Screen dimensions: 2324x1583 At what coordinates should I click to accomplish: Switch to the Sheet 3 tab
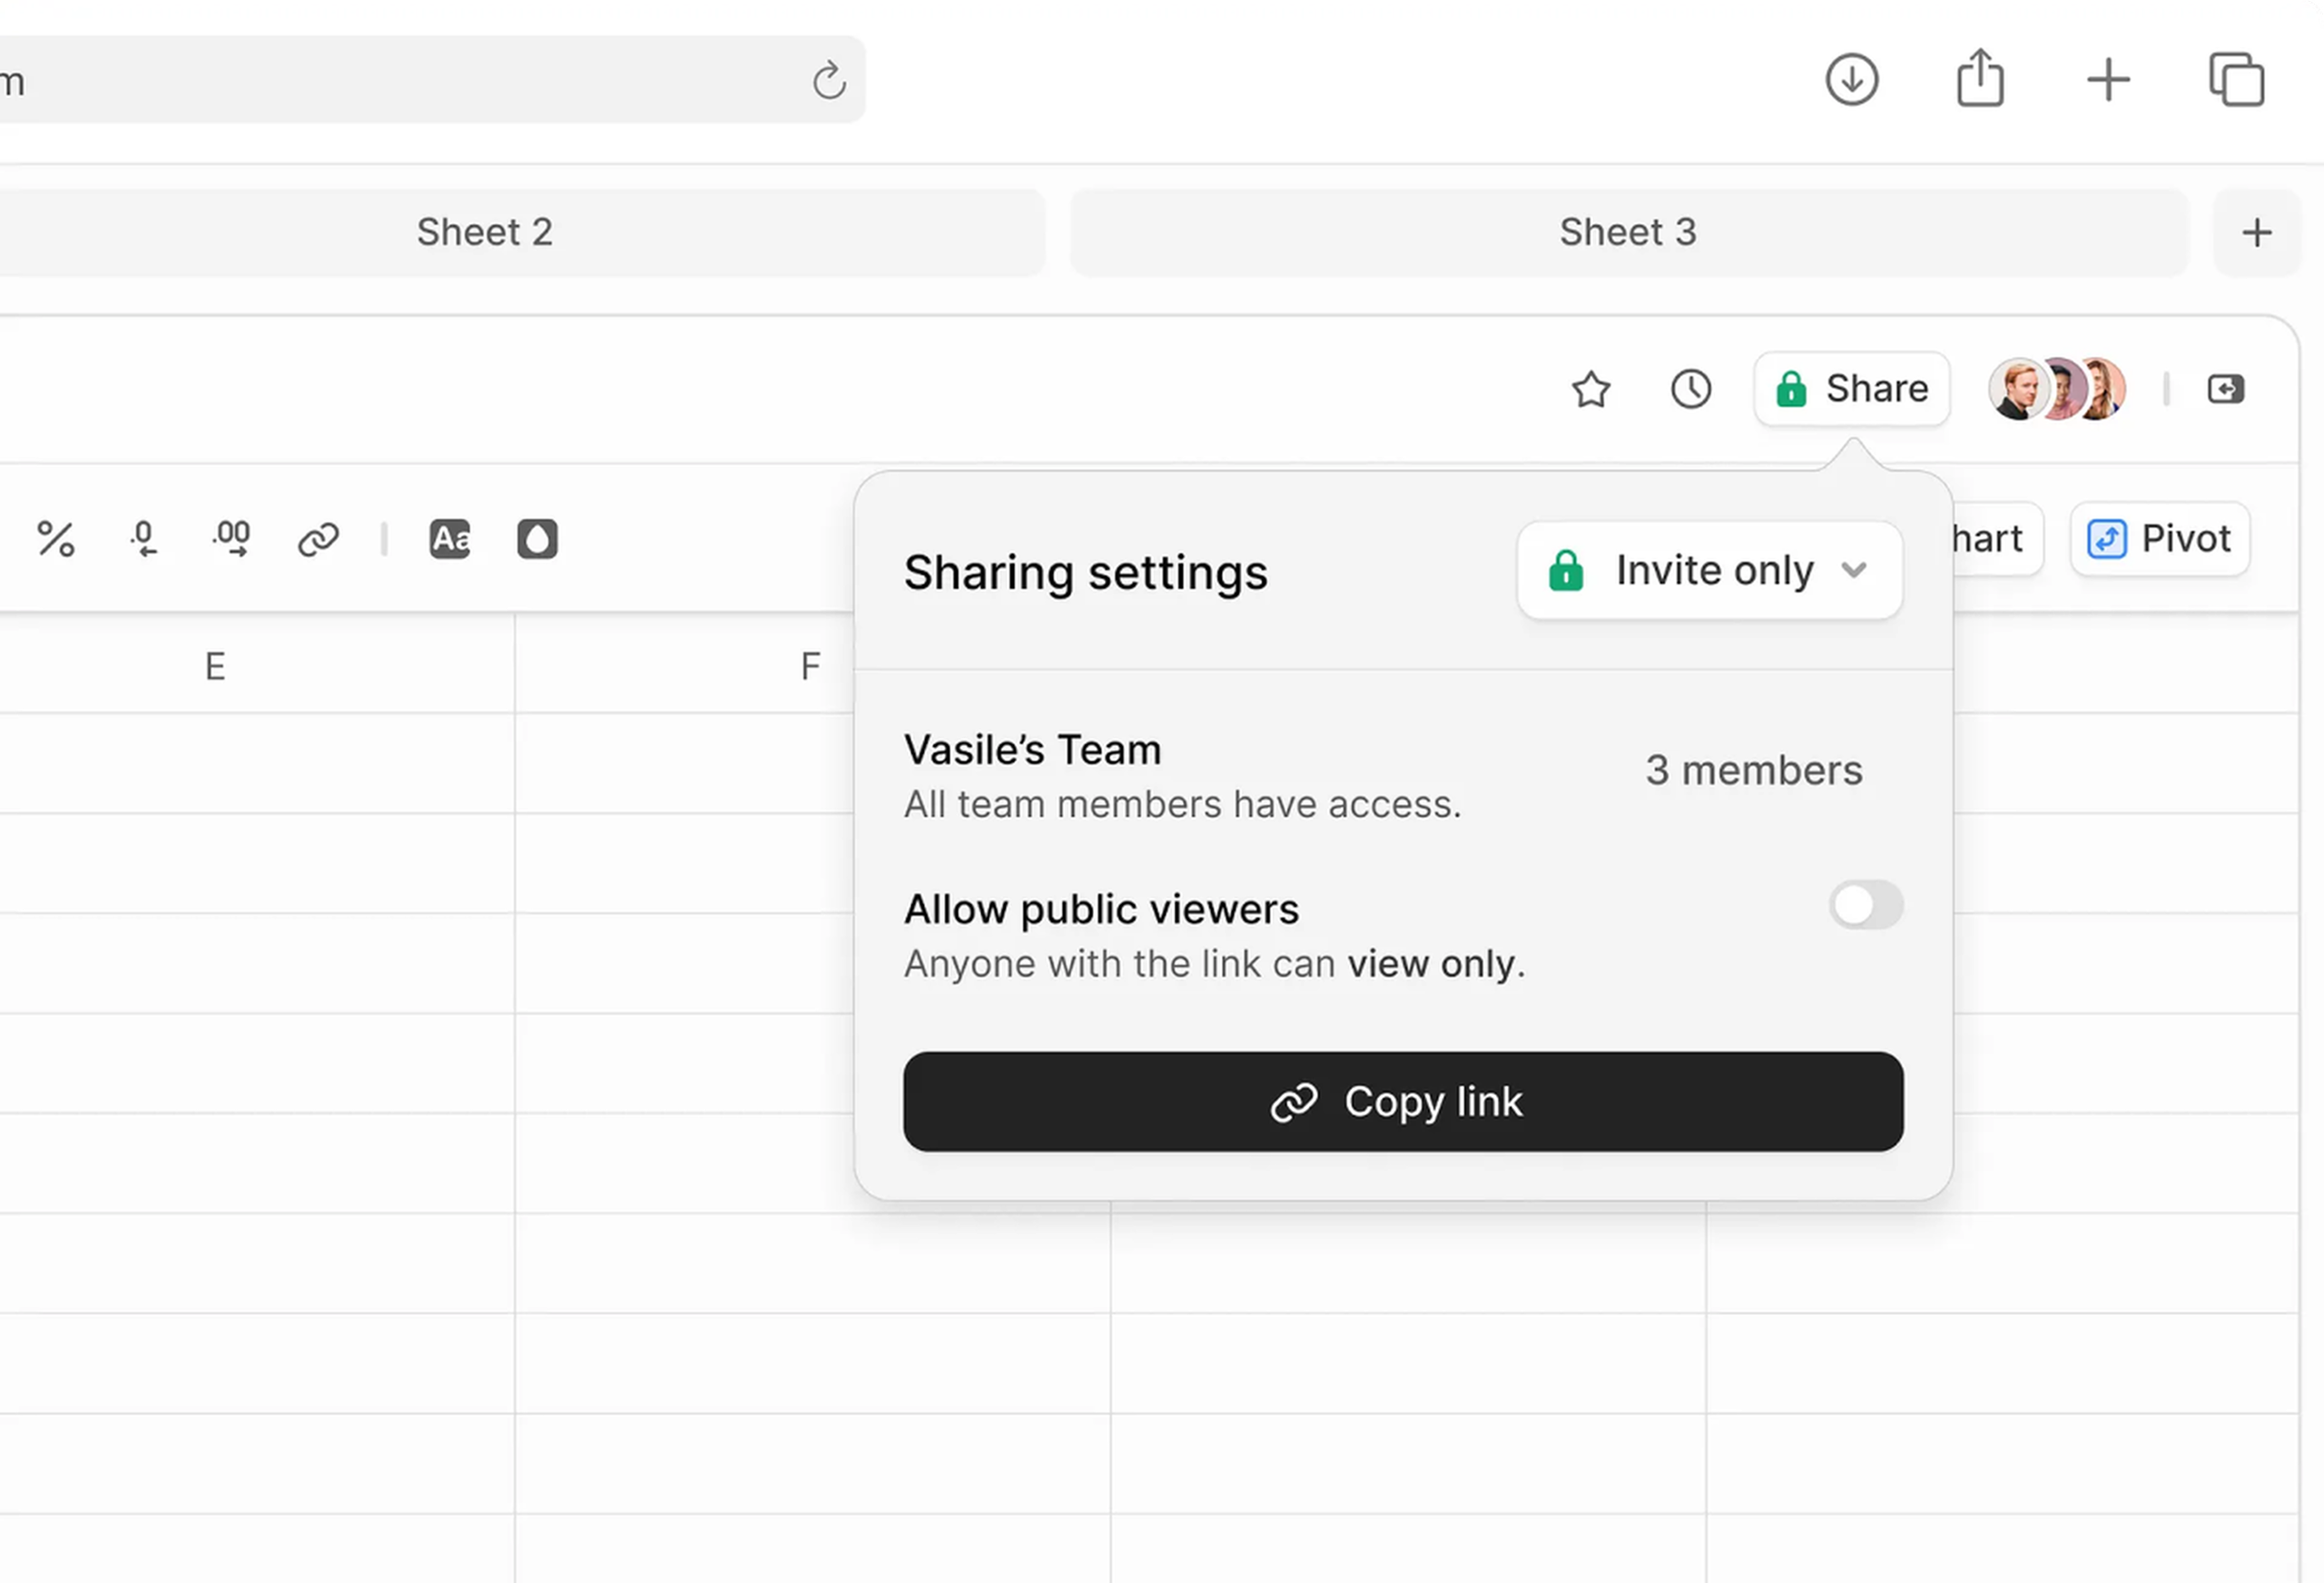coord(1627,232)
